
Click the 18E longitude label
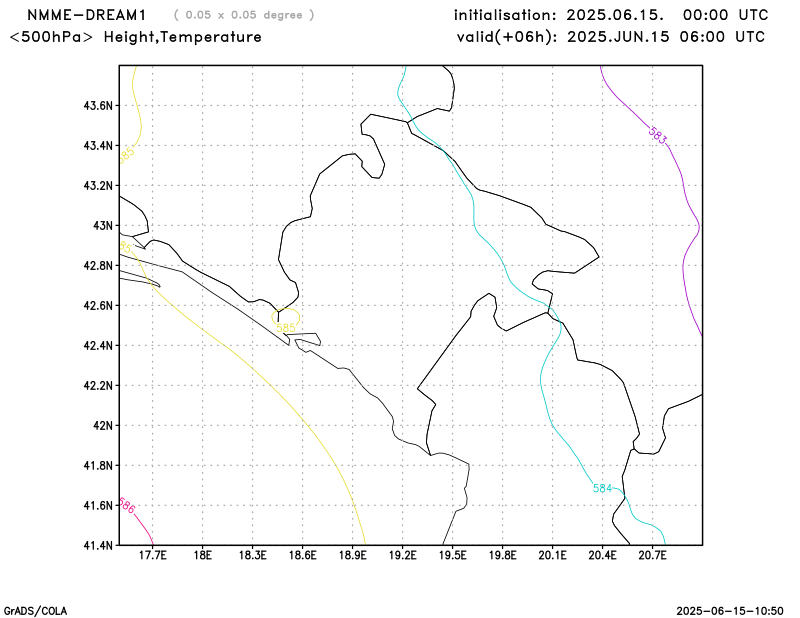203,555
